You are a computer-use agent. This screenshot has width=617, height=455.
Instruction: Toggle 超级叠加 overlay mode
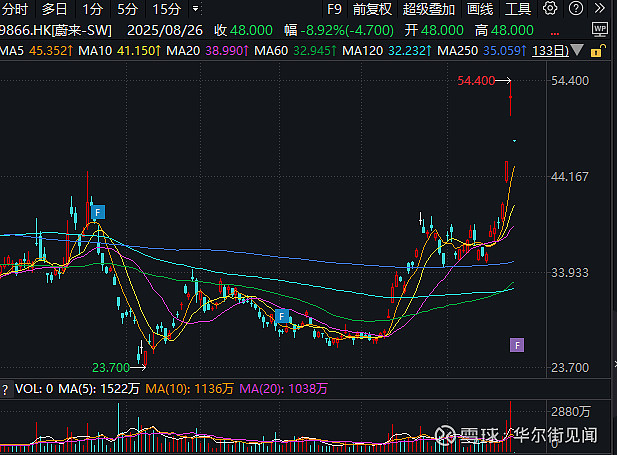coord(429,9)
